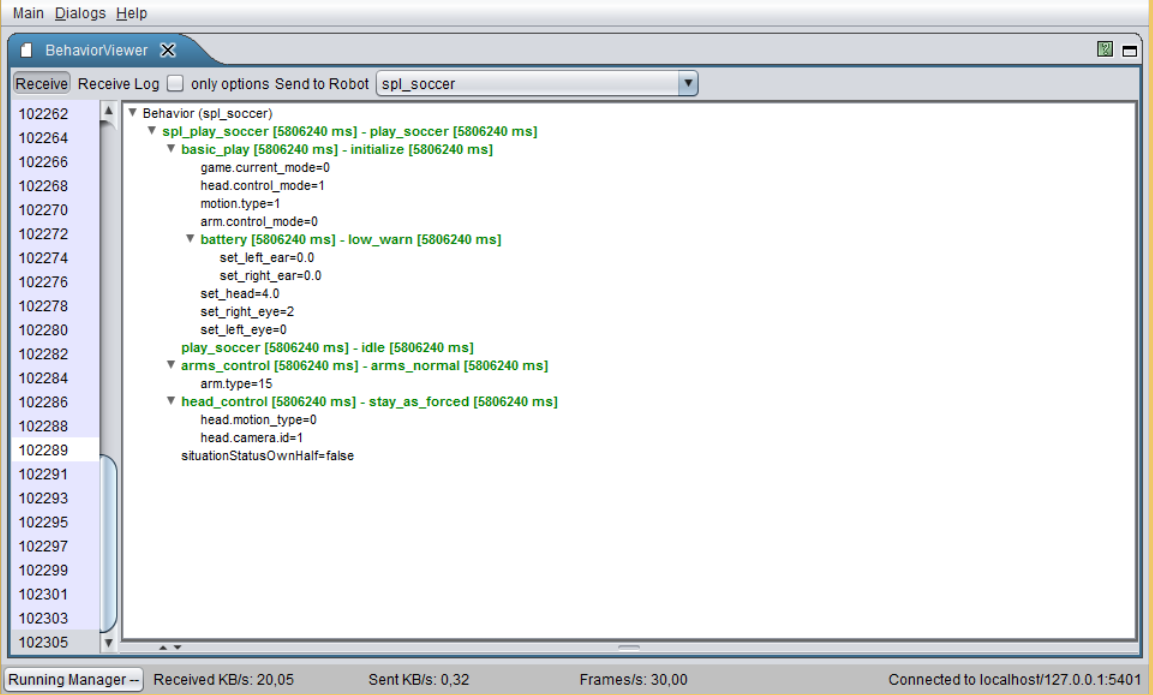Select frame 102276 in the list
This screenshot has width=1153, height=695.
[x=44, y=282]
